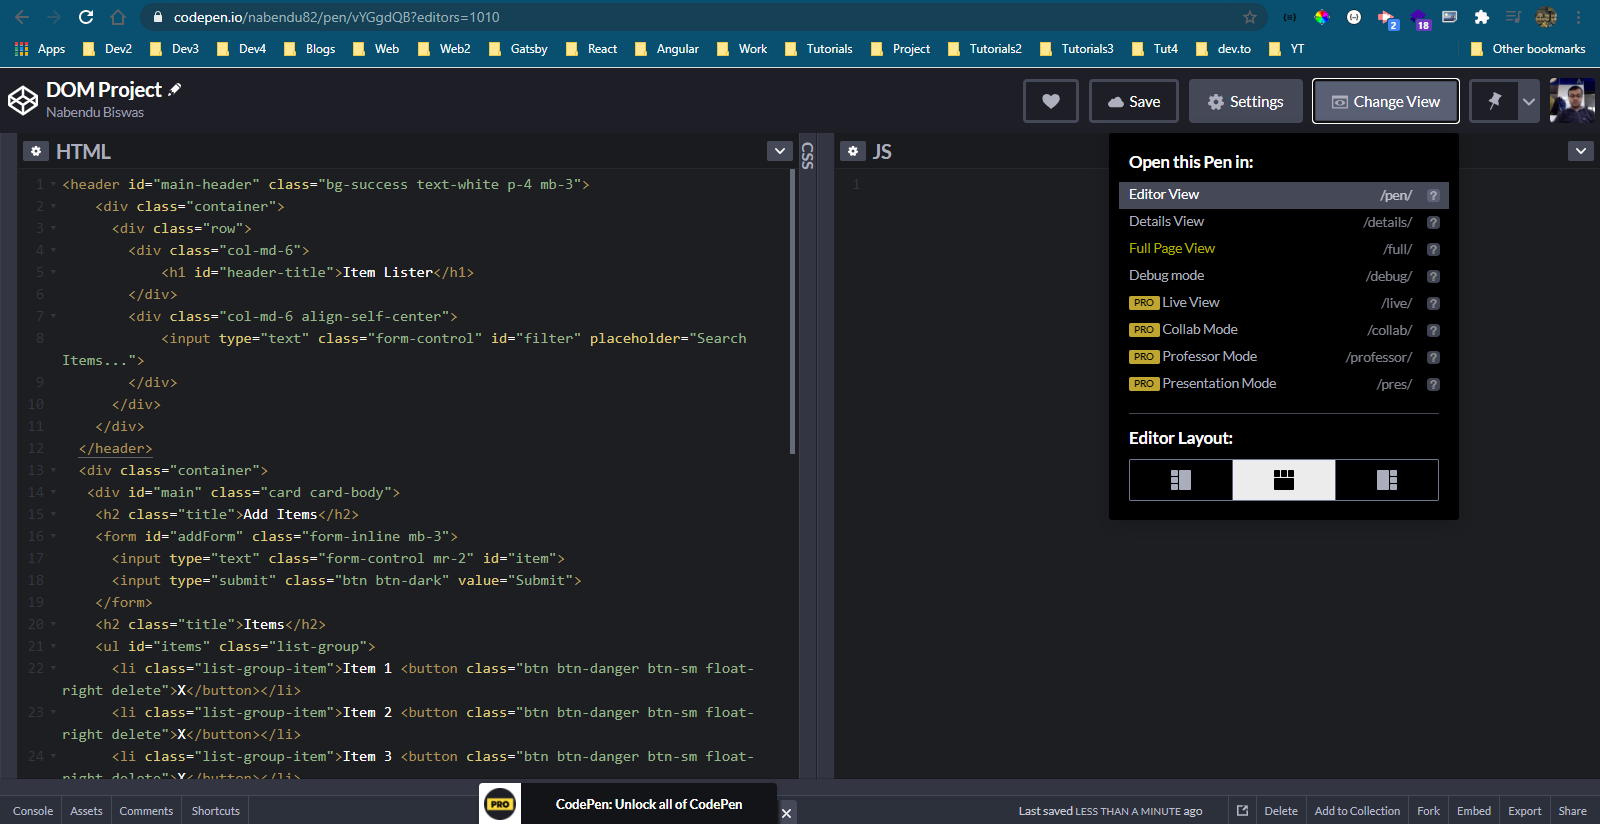The image size is (1600, 824).
Task: Love this pen with heart button
Action: tap(1051, 101)
